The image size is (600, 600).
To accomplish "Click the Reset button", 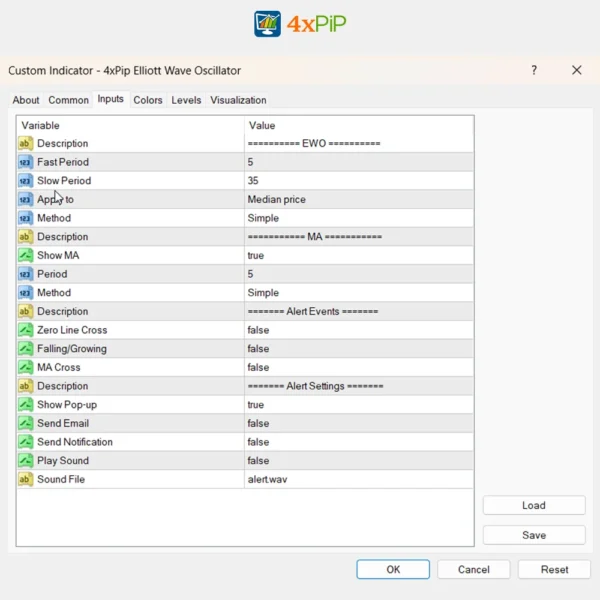I will (554, 569).
